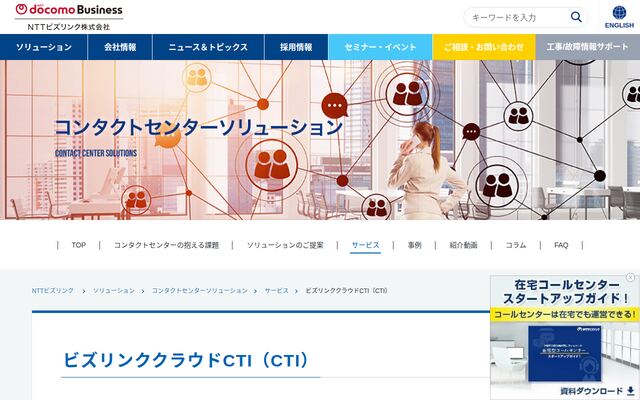
Task: Open the ソリューション main menu
Action: click(44, 47)
